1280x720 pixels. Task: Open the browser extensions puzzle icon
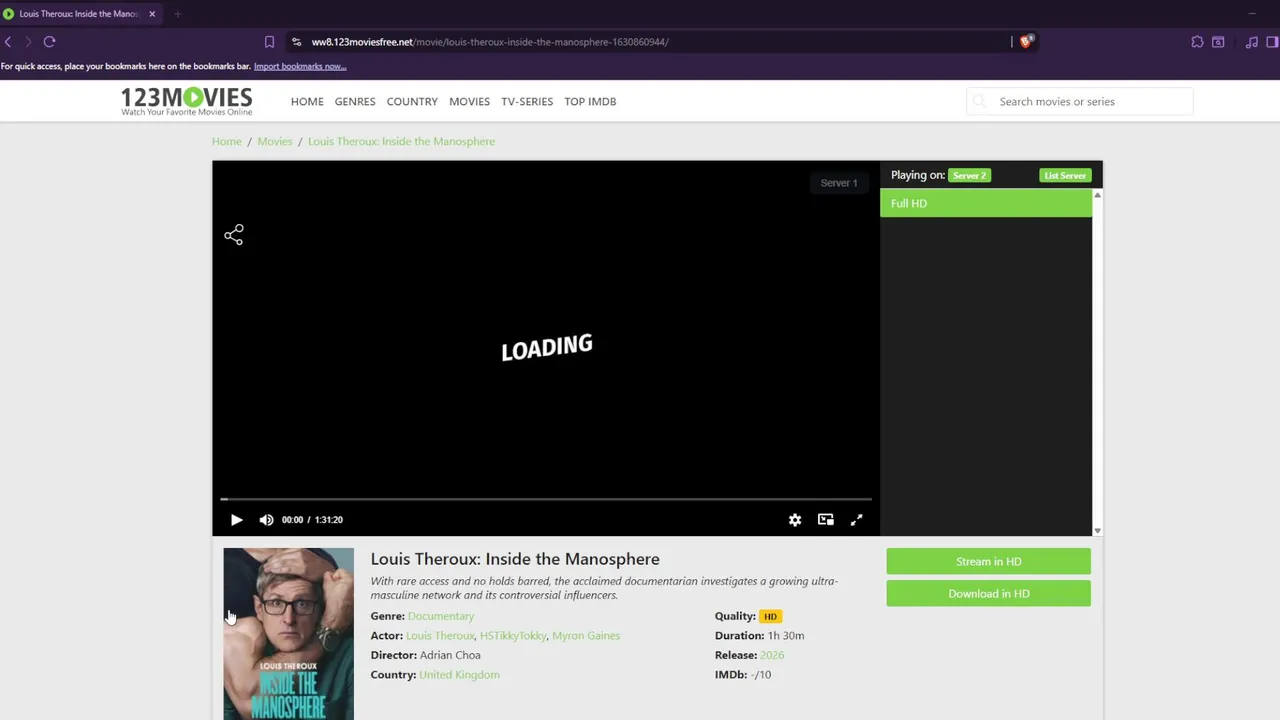coord(1197,42)
